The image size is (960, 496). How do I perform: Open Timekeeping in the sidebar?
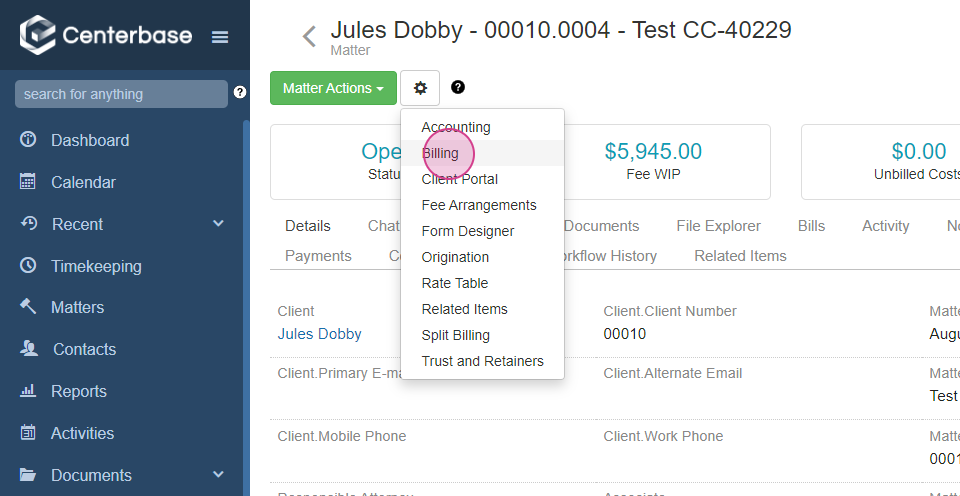point(96,266)
